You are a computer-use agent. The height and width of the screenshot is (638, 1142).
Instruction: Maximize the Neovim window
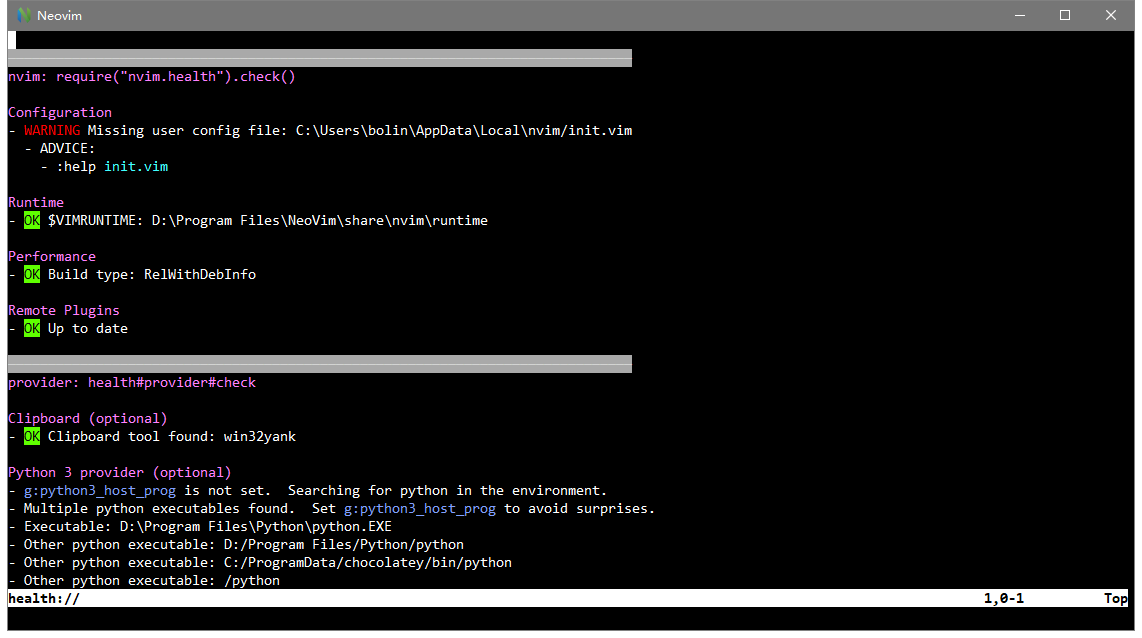[x=1065, y=15]
